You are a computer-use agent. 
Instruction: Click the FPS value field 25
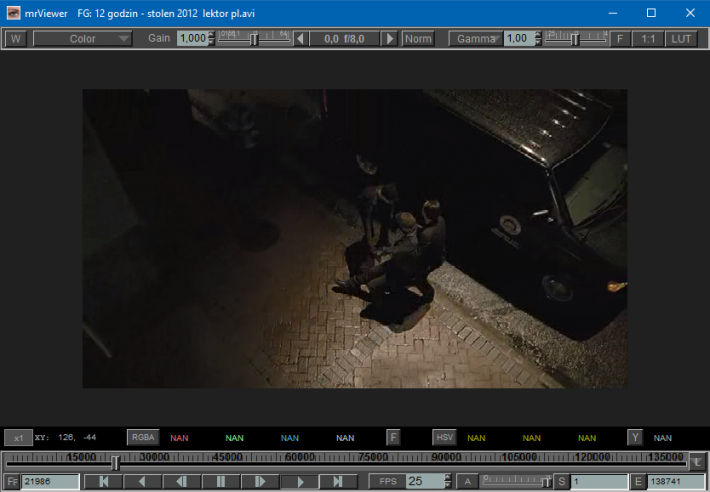coord(425,482)
